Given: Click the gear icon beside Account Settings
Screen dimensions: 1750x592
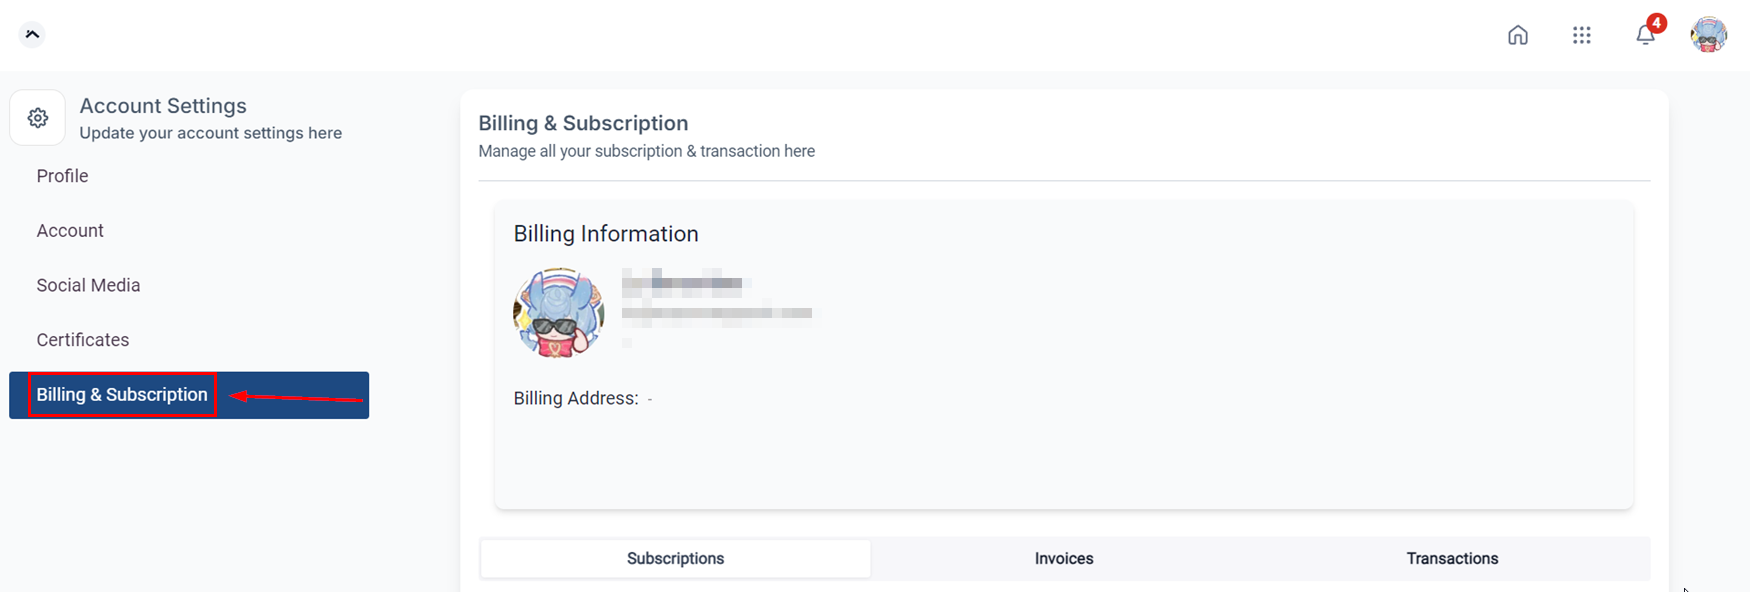Looking at the screenshot, I should (x=38, y=118).
